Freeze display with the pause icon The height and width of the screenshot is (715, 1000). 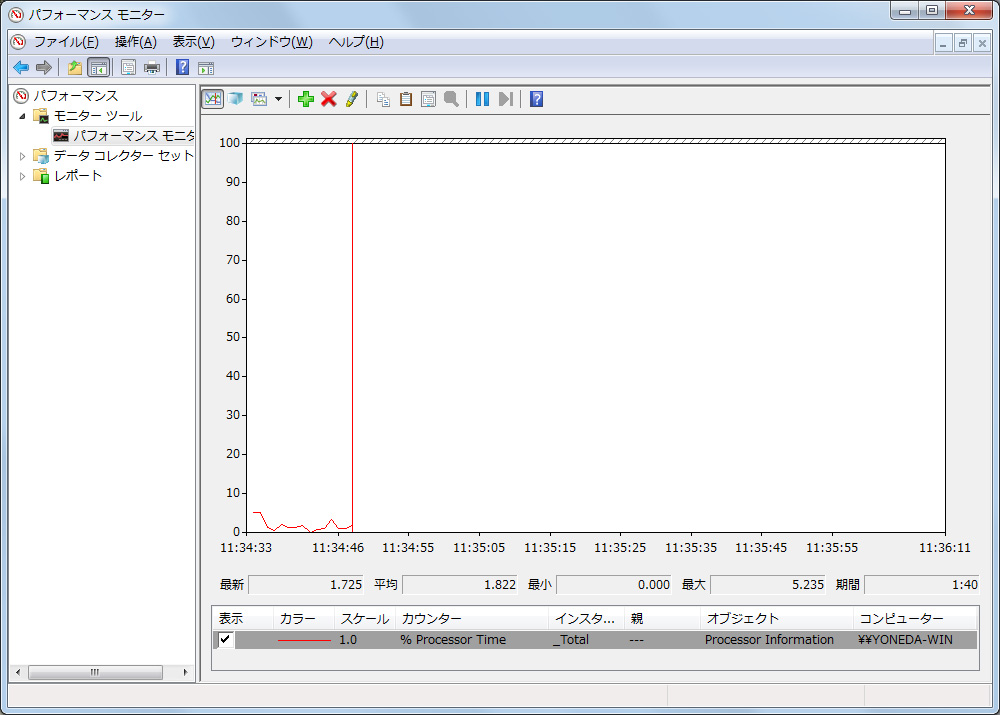(x=482, y=99)
